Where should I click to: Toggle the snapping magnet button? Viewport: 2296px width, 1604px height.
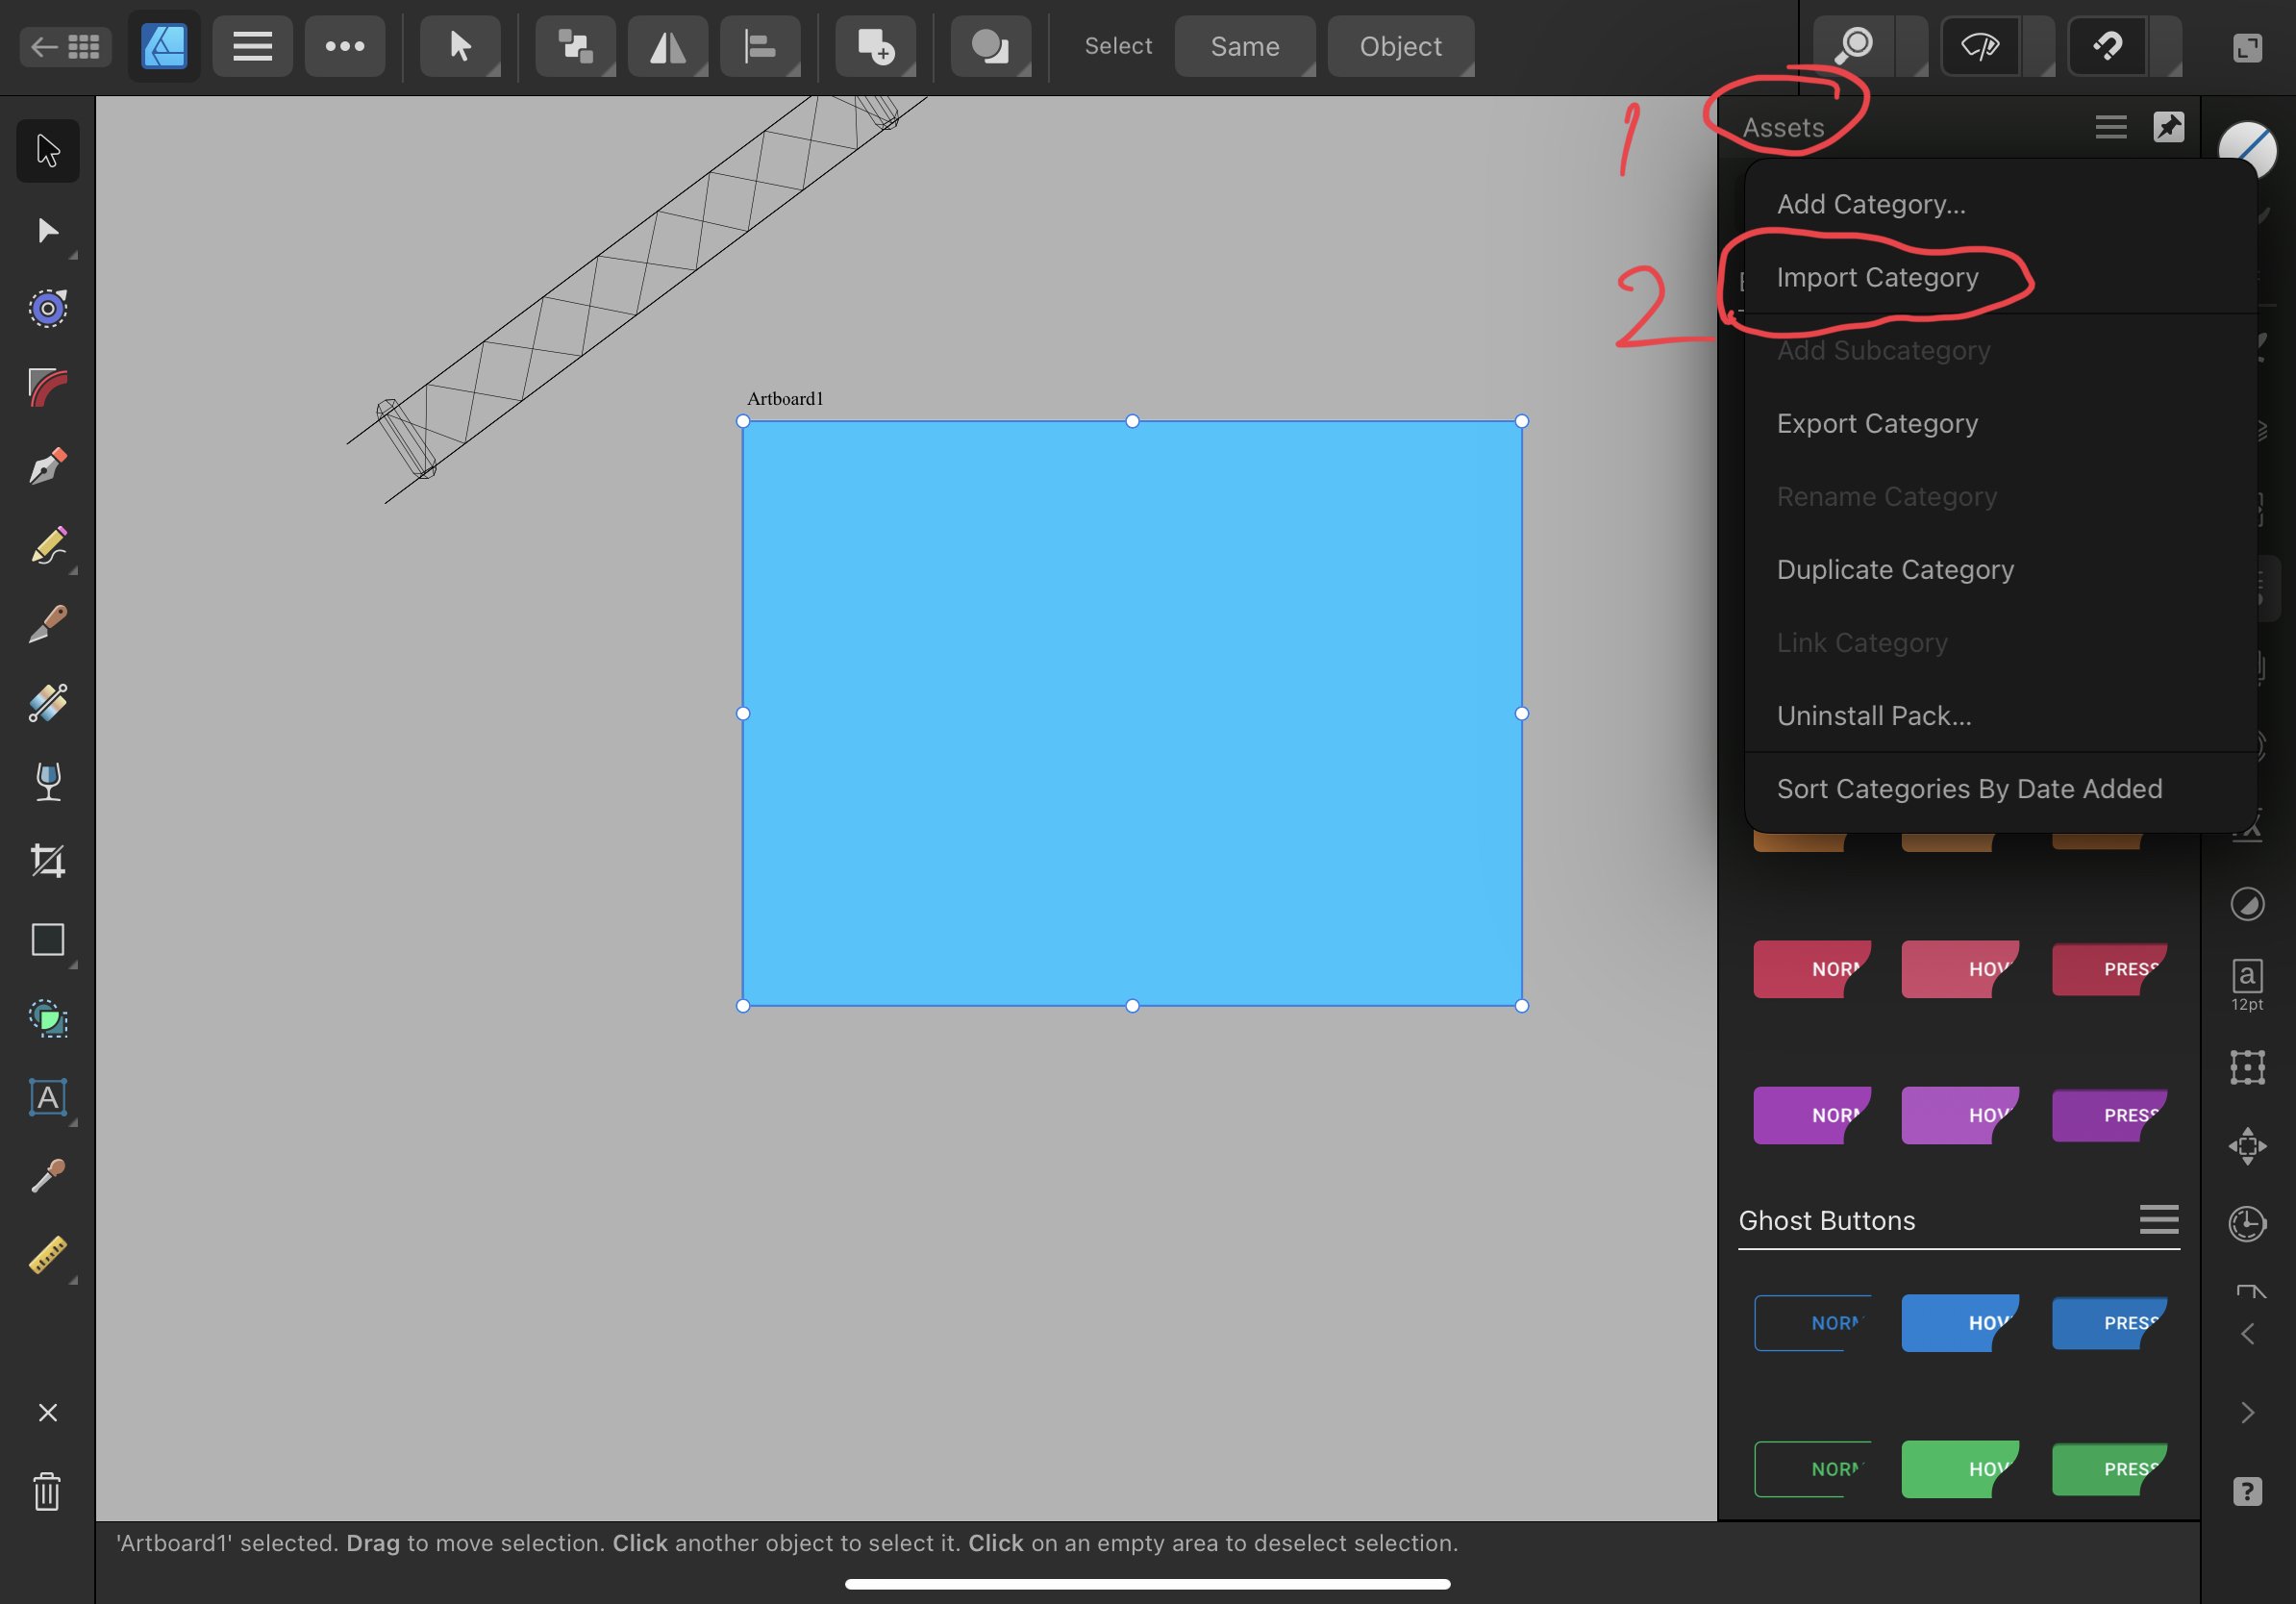point(2107,46)
